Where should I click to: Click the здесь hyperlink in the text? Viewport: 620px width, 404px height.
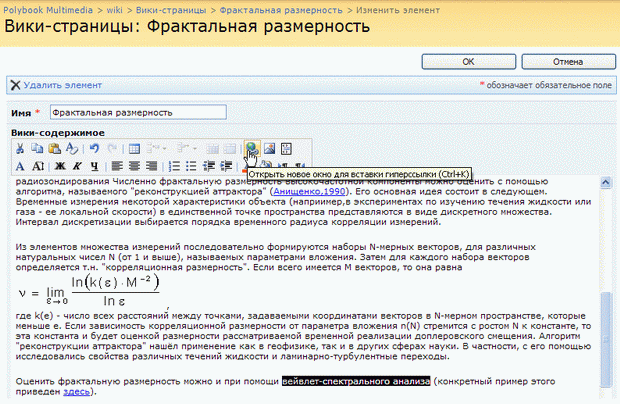click(x=76, y=392)
